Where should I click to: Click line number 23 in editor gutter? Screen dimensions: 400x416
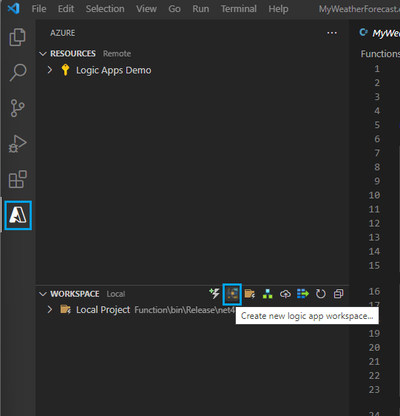click(374, 389)
